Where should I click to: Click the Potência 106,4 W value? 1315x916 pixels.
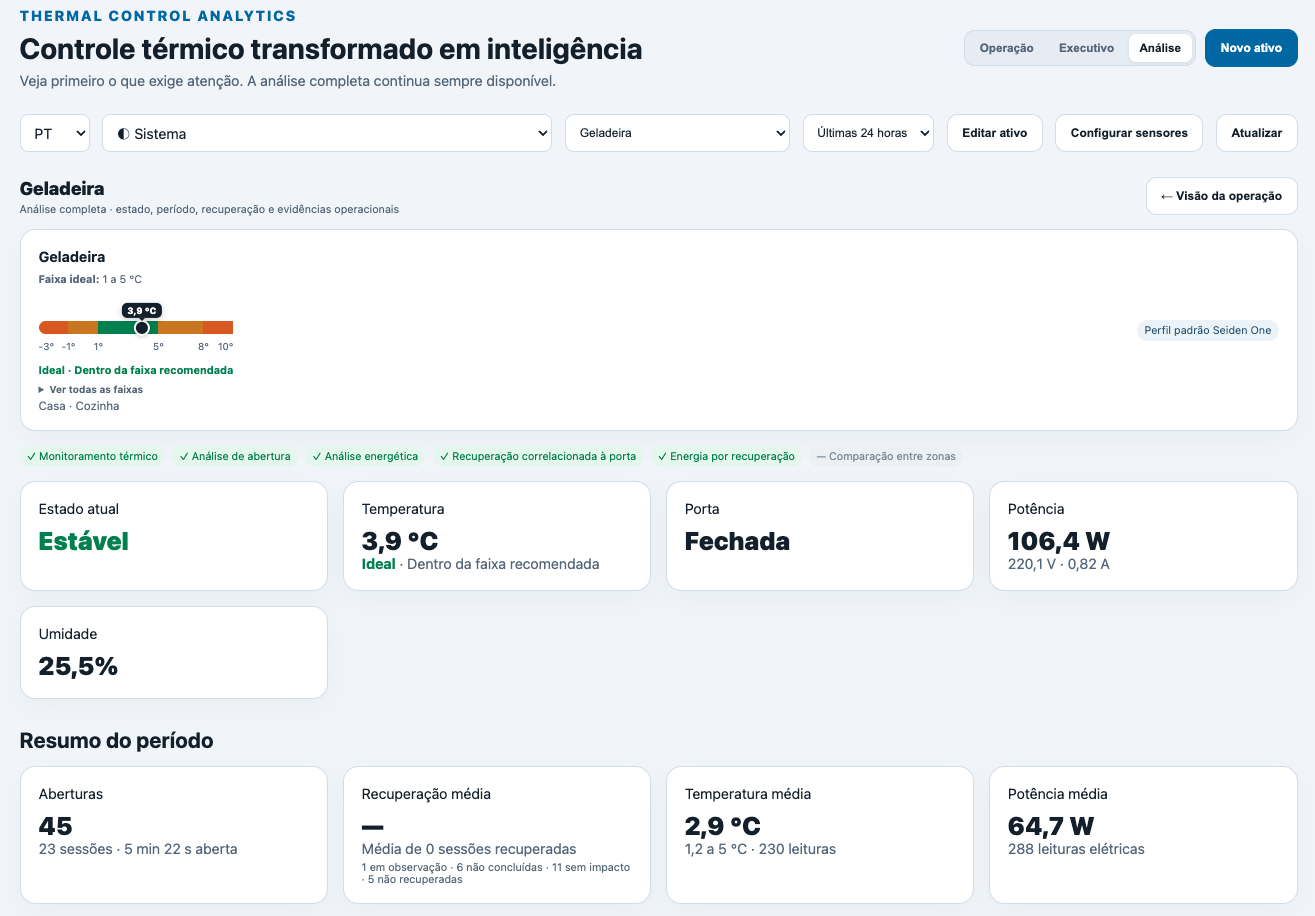pos(1059,541)
